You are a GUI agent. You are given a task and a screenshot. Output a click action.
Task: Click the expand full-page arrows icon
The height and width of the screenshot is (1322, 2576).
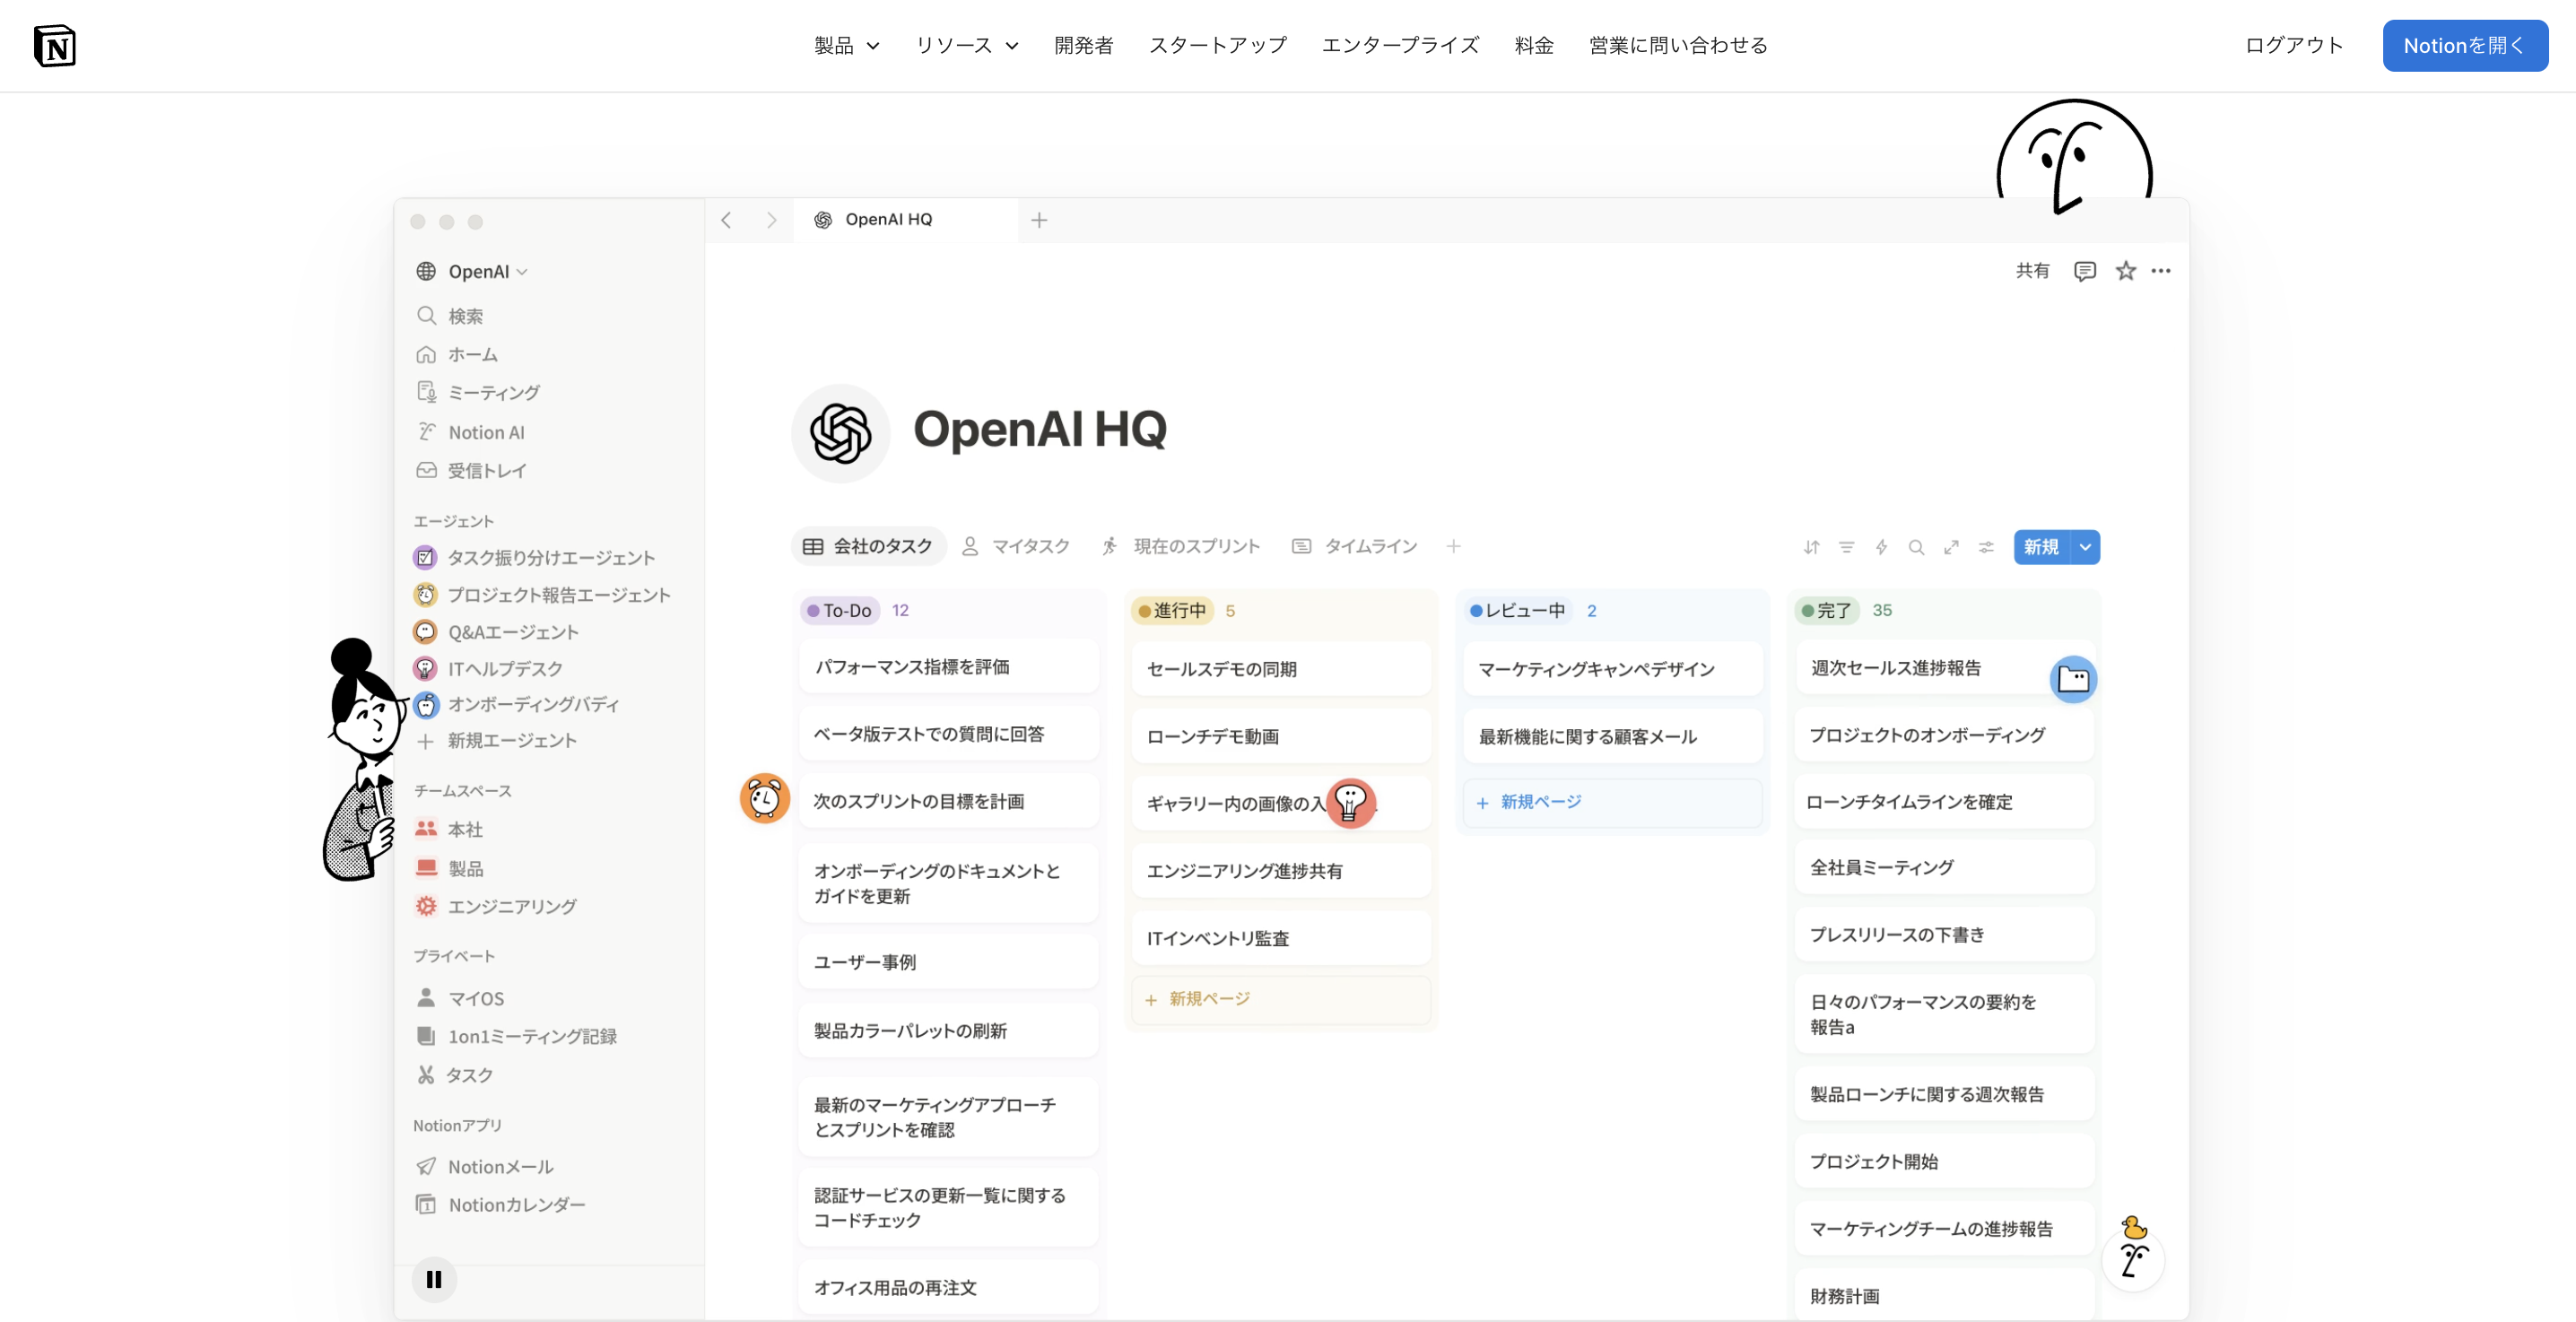pos(1951,547)
